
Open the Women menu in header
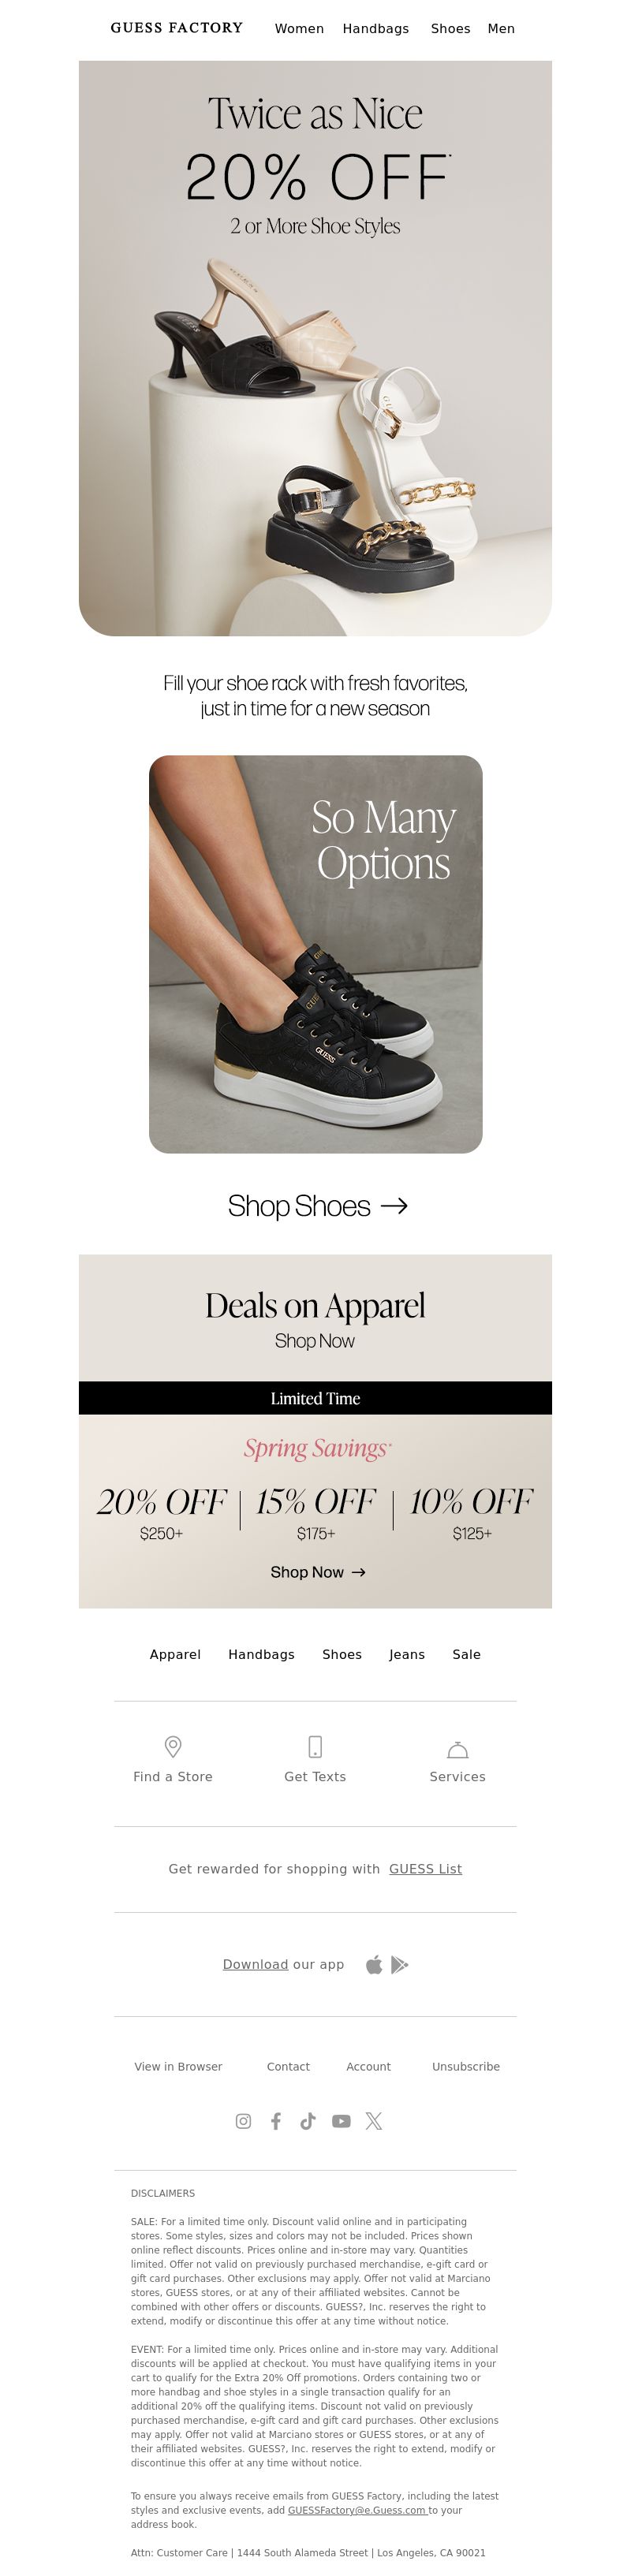click(299, 29)
